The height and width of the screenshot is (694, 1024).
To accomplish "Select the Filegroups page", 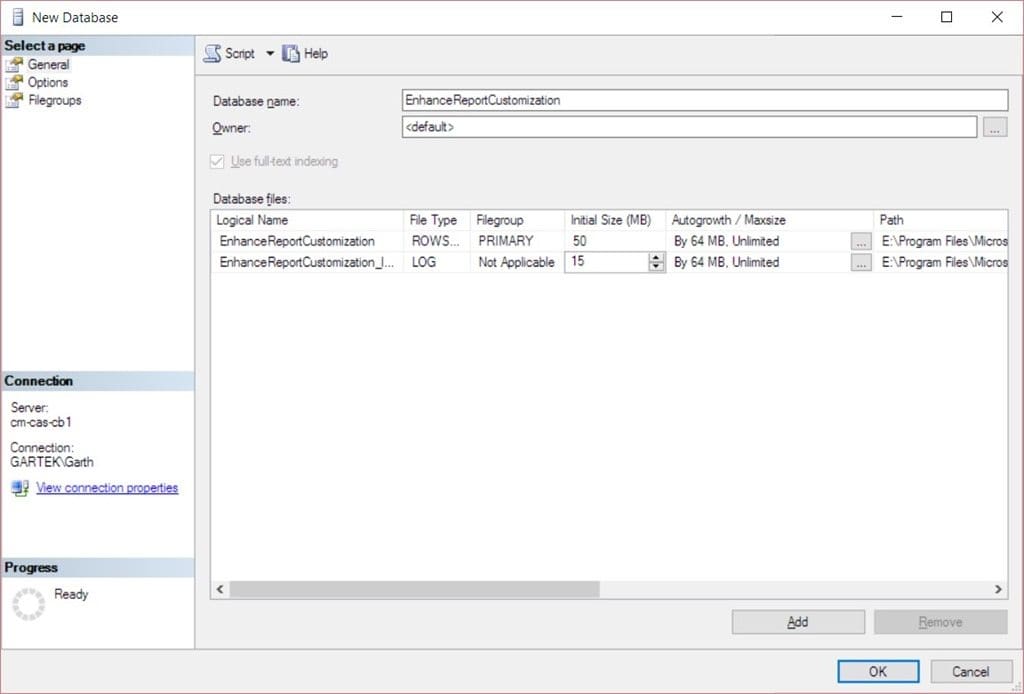I will 55,100.
